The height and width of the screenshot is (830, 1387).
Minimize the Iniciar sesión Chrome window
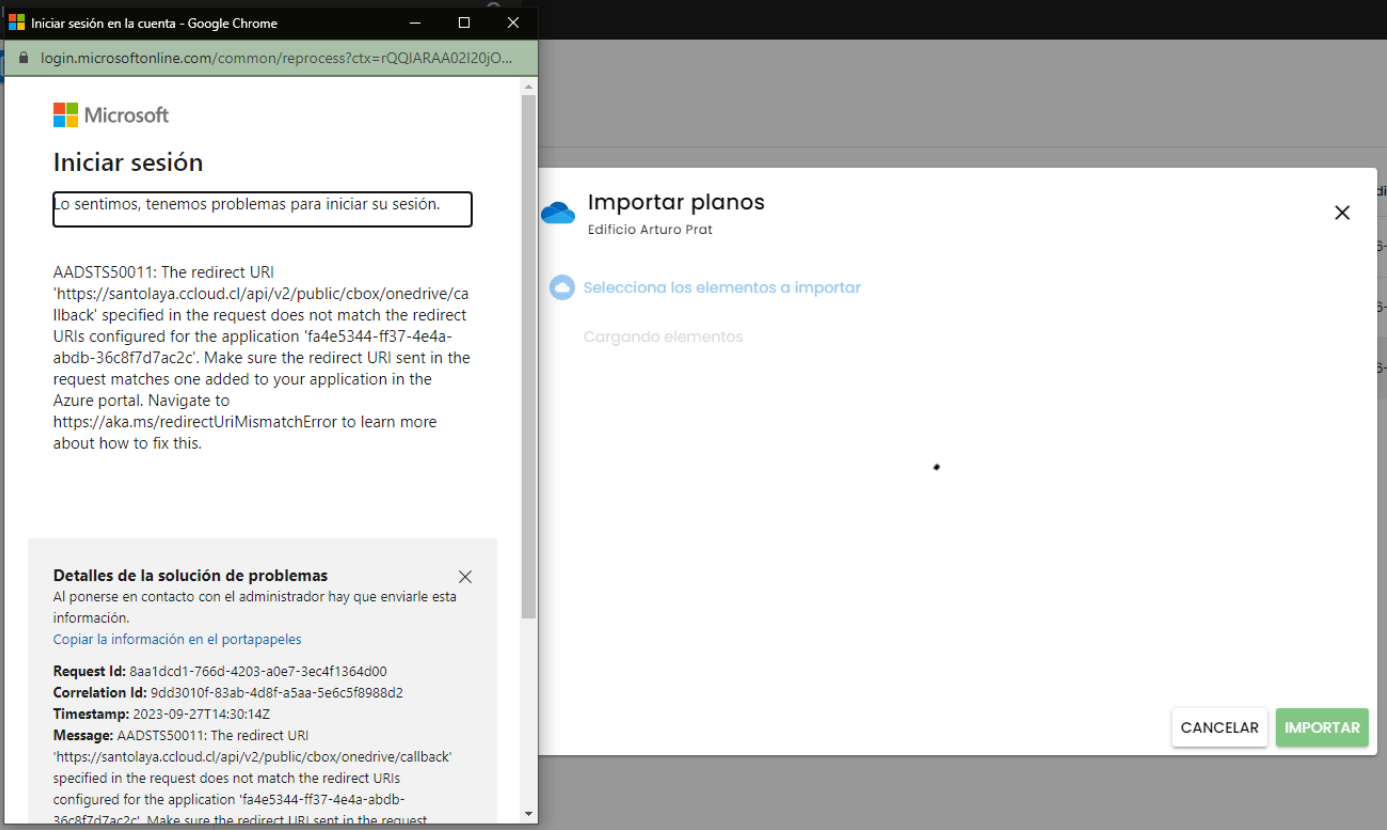tap(416, 23)
